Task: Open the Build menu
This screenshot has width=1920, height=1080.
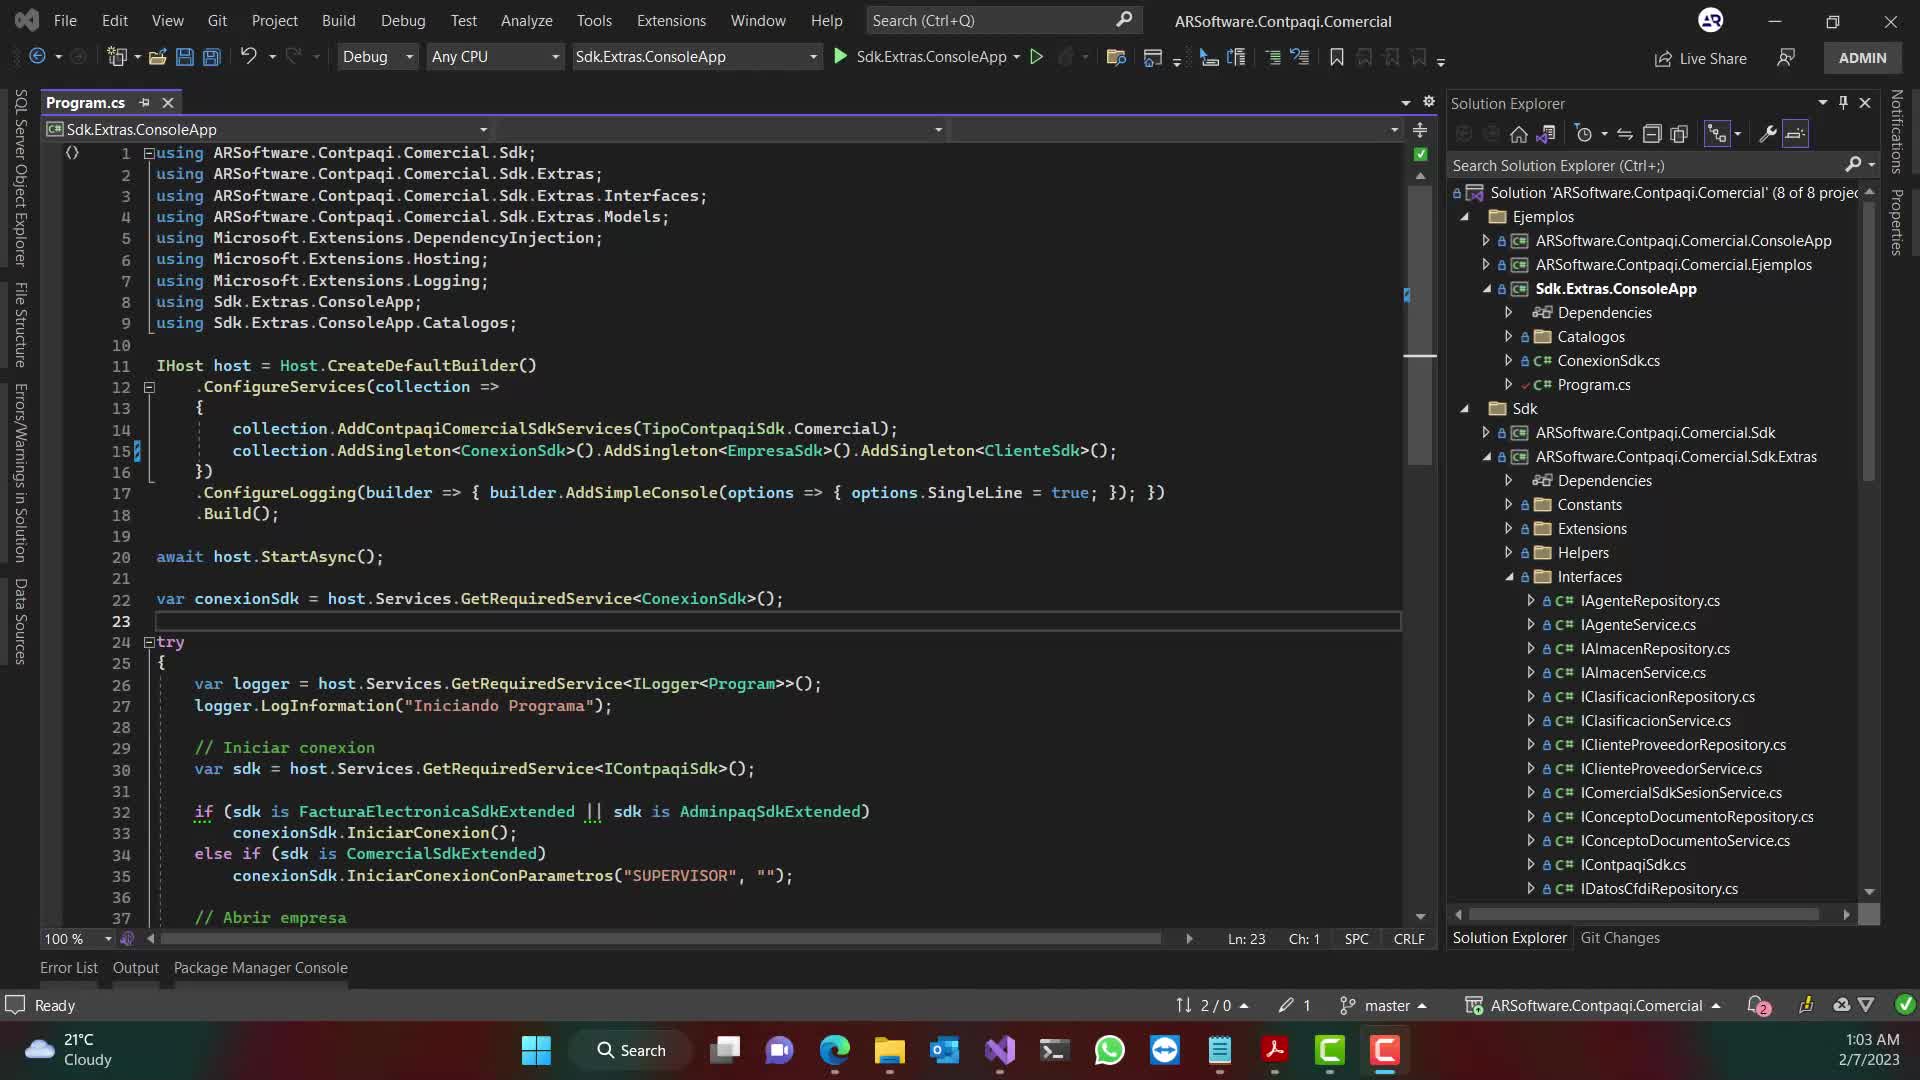Action: click(x=338, y=20)
